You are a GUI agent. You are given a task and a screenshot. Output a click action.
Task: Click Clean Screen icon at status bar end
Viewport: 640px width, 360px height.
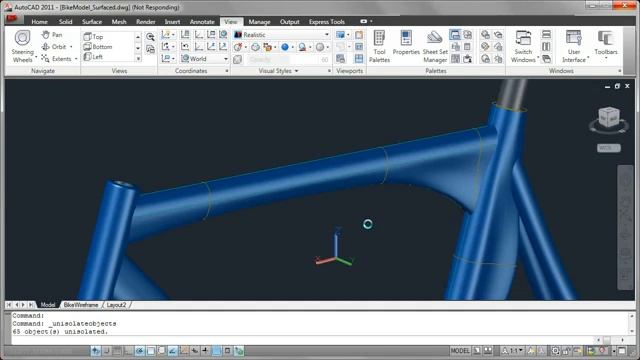pyautogui.click(x=622, y=351)
